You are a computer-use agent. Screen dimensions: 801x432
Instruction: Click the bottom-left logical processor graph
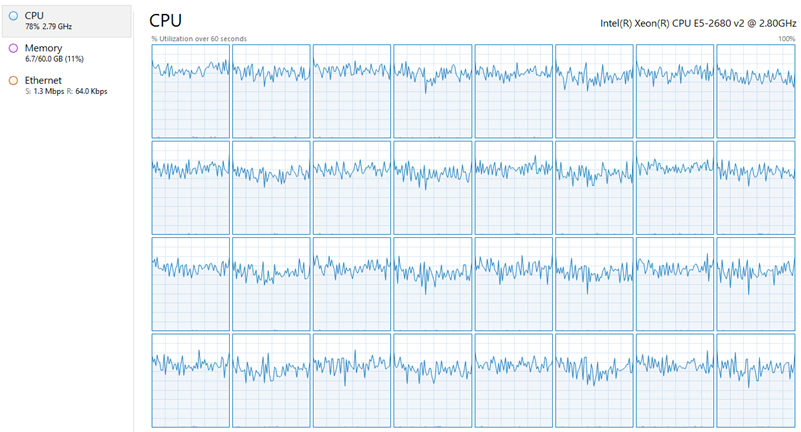coord(190,380)
